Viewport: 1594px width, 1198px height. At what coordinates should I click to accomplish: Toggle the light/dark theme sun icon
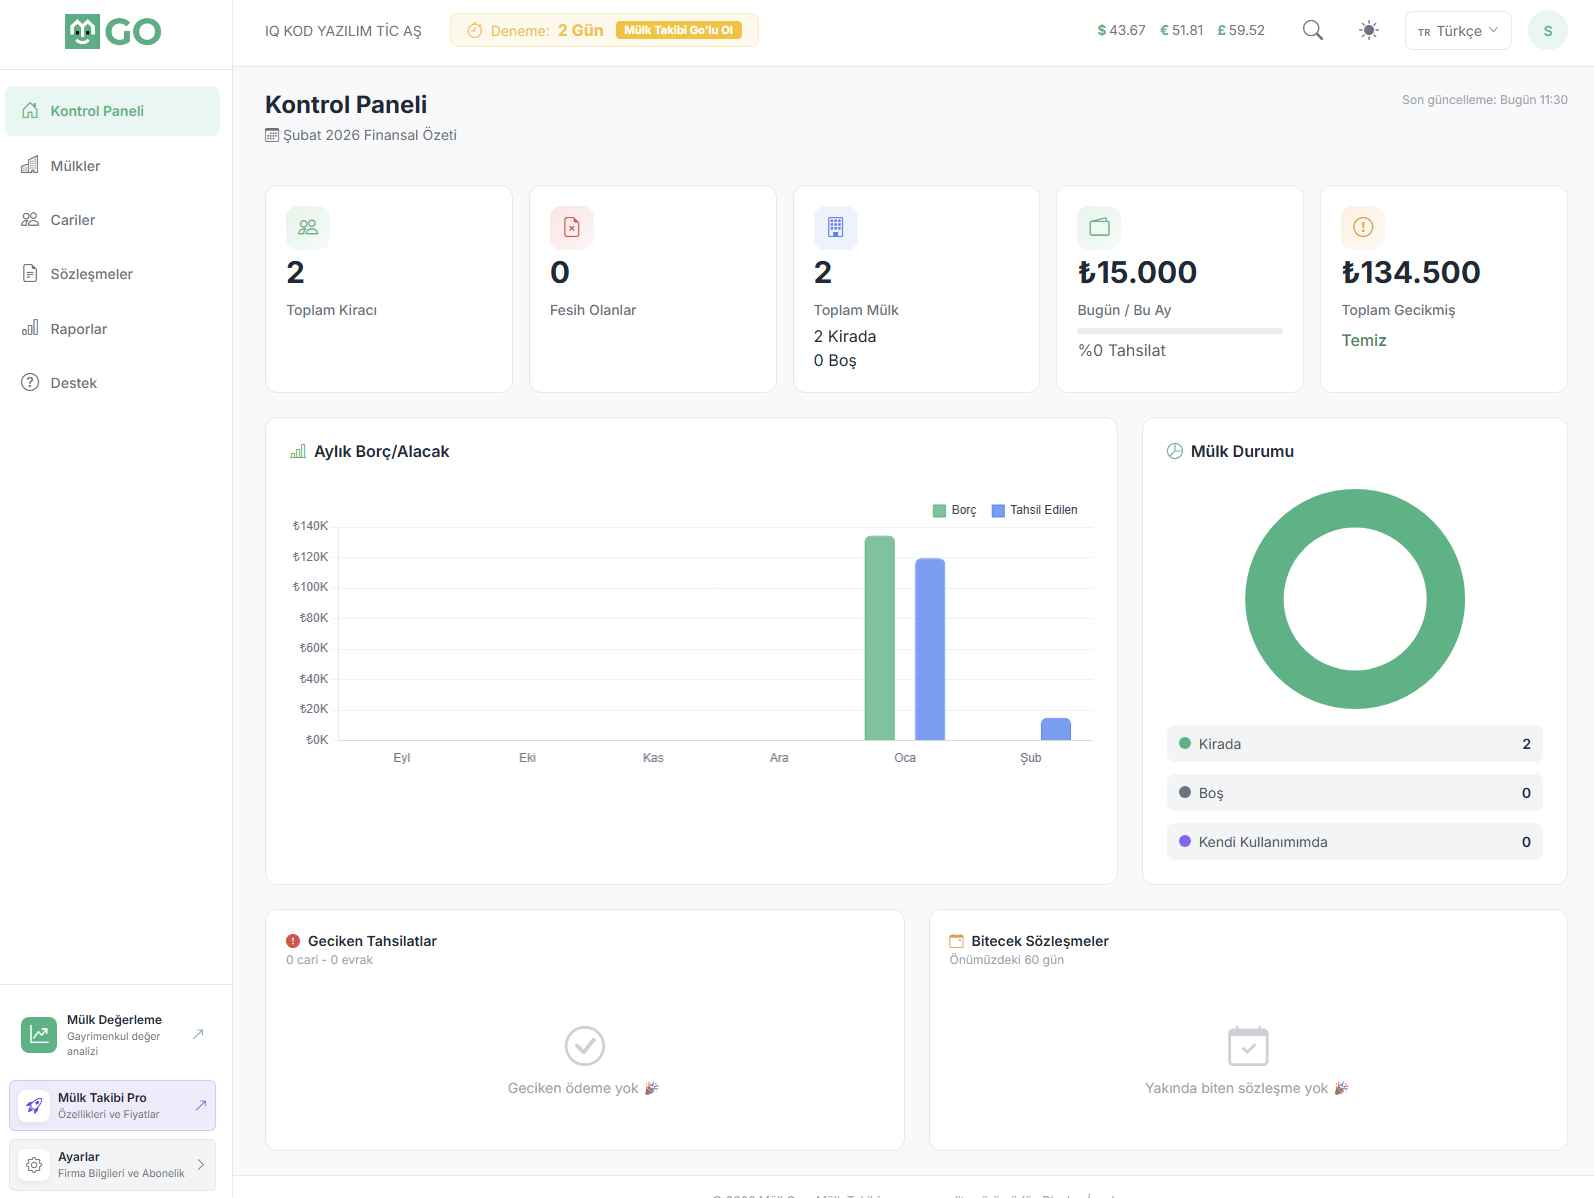click(x=1369, y=30)
